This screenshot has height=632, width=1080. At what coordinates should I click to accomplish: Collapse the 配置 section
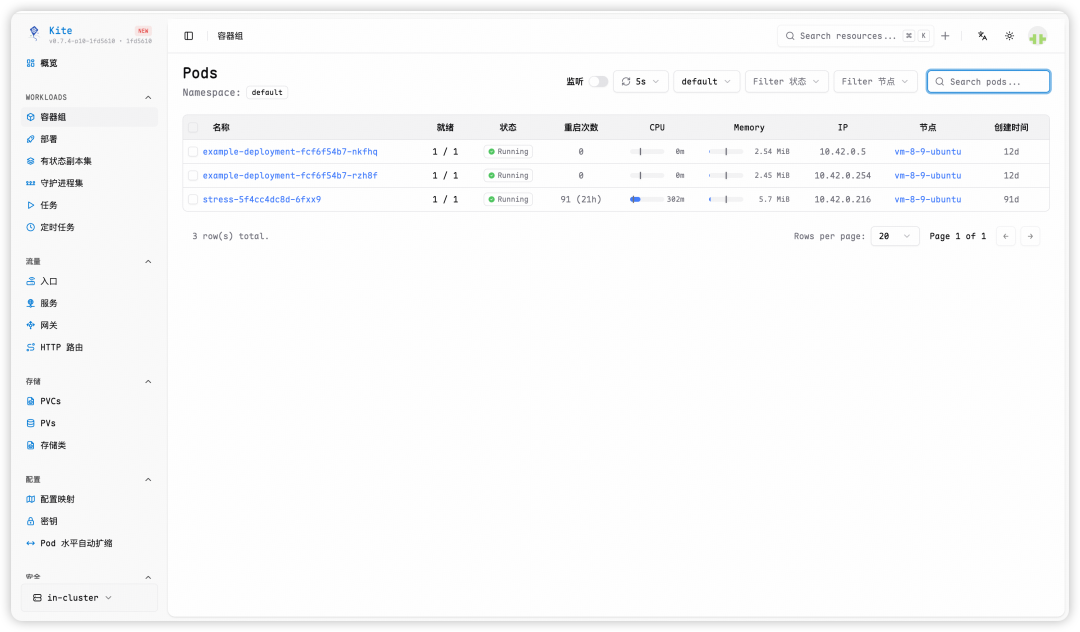point(148,479)
